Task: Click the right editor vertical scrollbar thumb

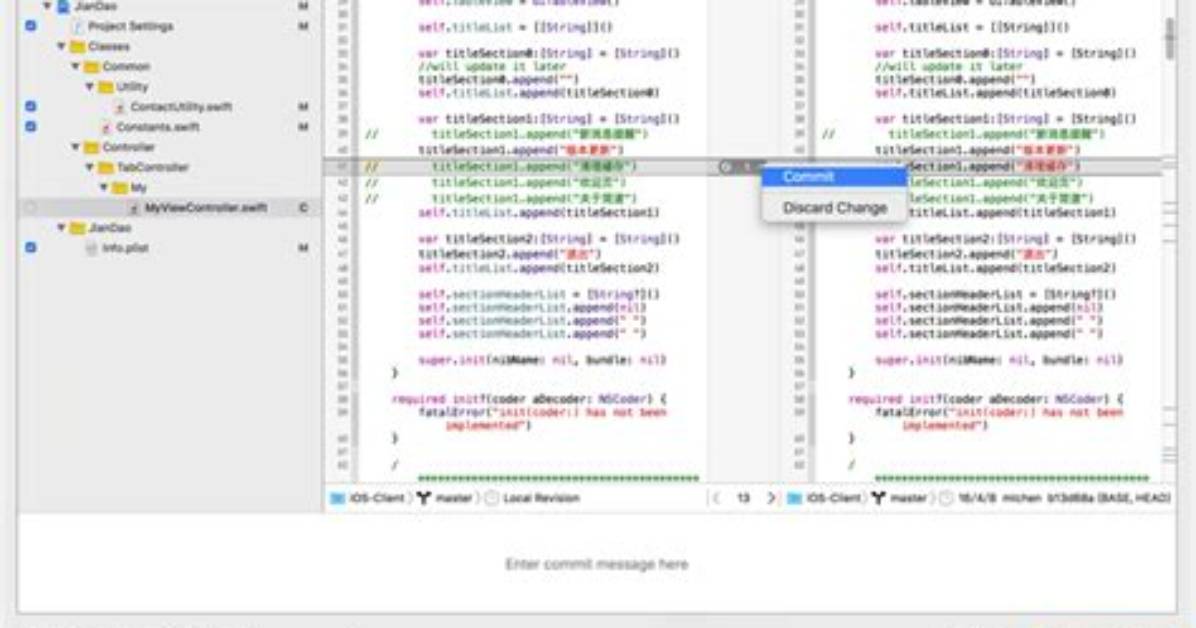Action: [x=1169, y=38]
